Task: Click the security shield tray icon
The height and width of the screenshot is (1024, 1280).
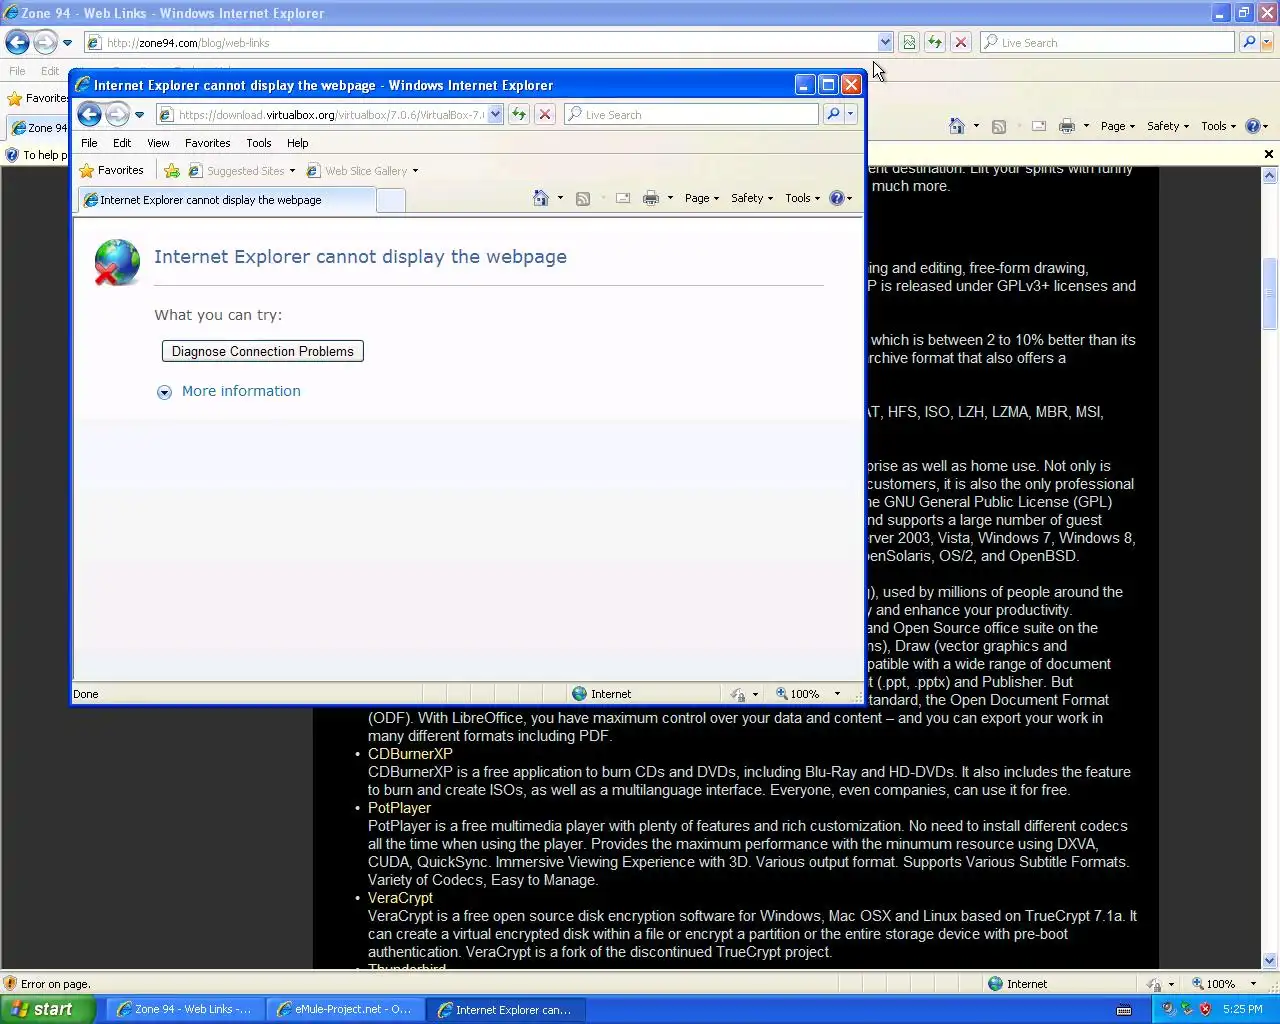Action: (1205, 1009)
